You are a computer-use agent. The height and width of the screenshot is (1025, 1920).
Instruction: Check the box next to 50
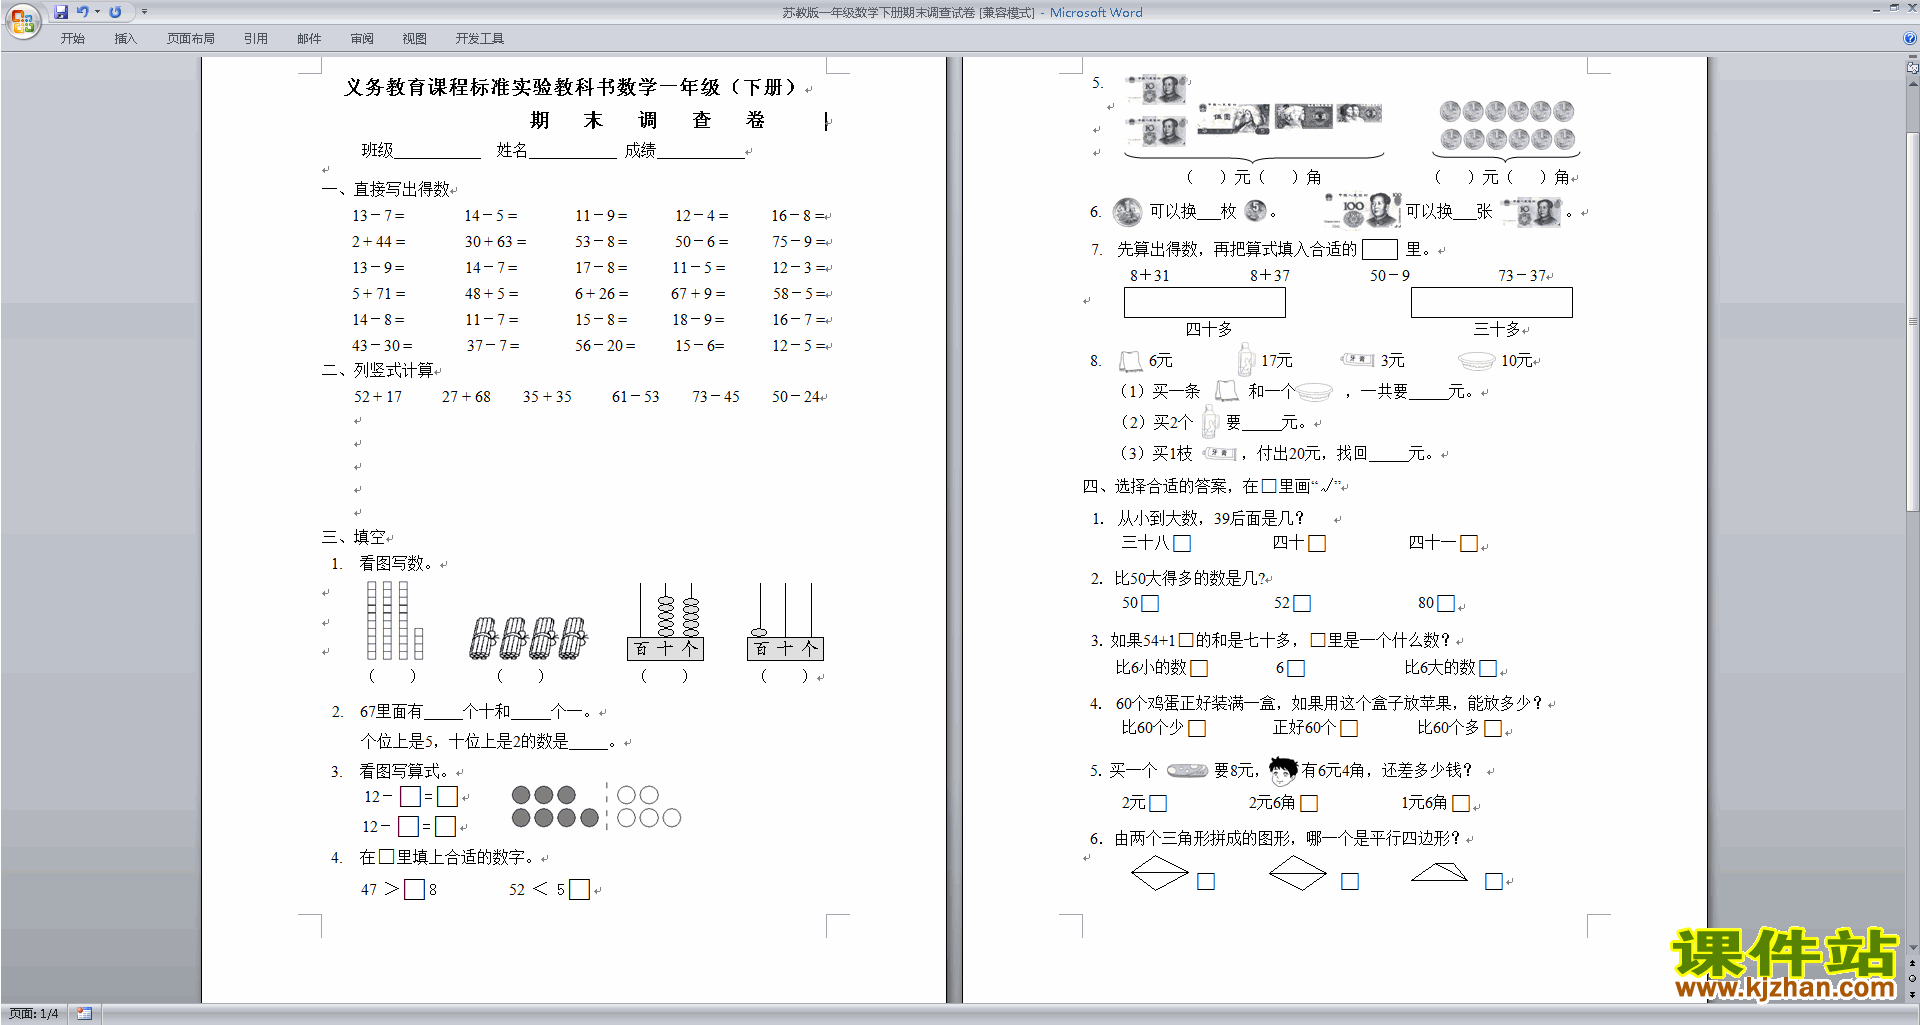pyautogui.click(x=1150, y=604)
